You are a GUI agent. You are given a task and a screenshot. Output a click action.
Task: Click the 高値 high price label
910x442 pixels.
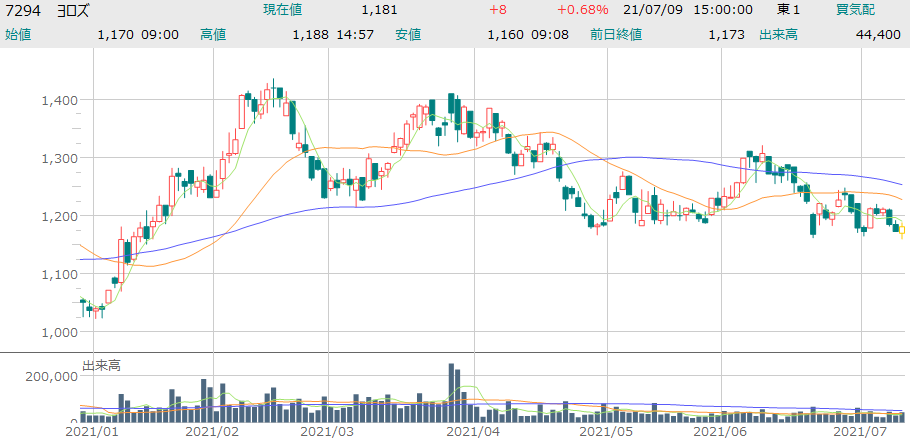tap(213, 34)
